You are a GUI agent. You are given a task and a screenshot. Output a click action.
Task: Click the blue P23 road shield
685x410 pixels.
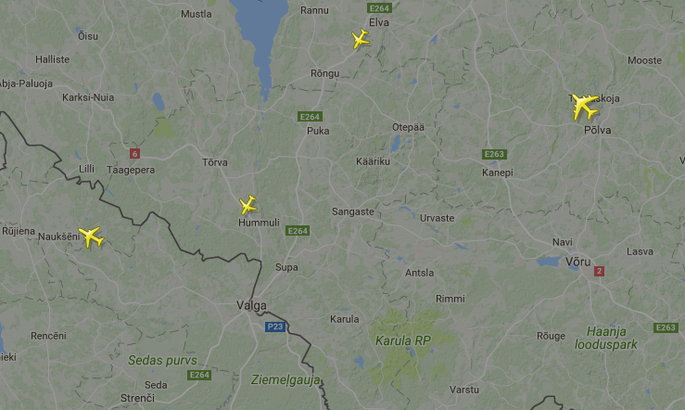coord(275,327)
